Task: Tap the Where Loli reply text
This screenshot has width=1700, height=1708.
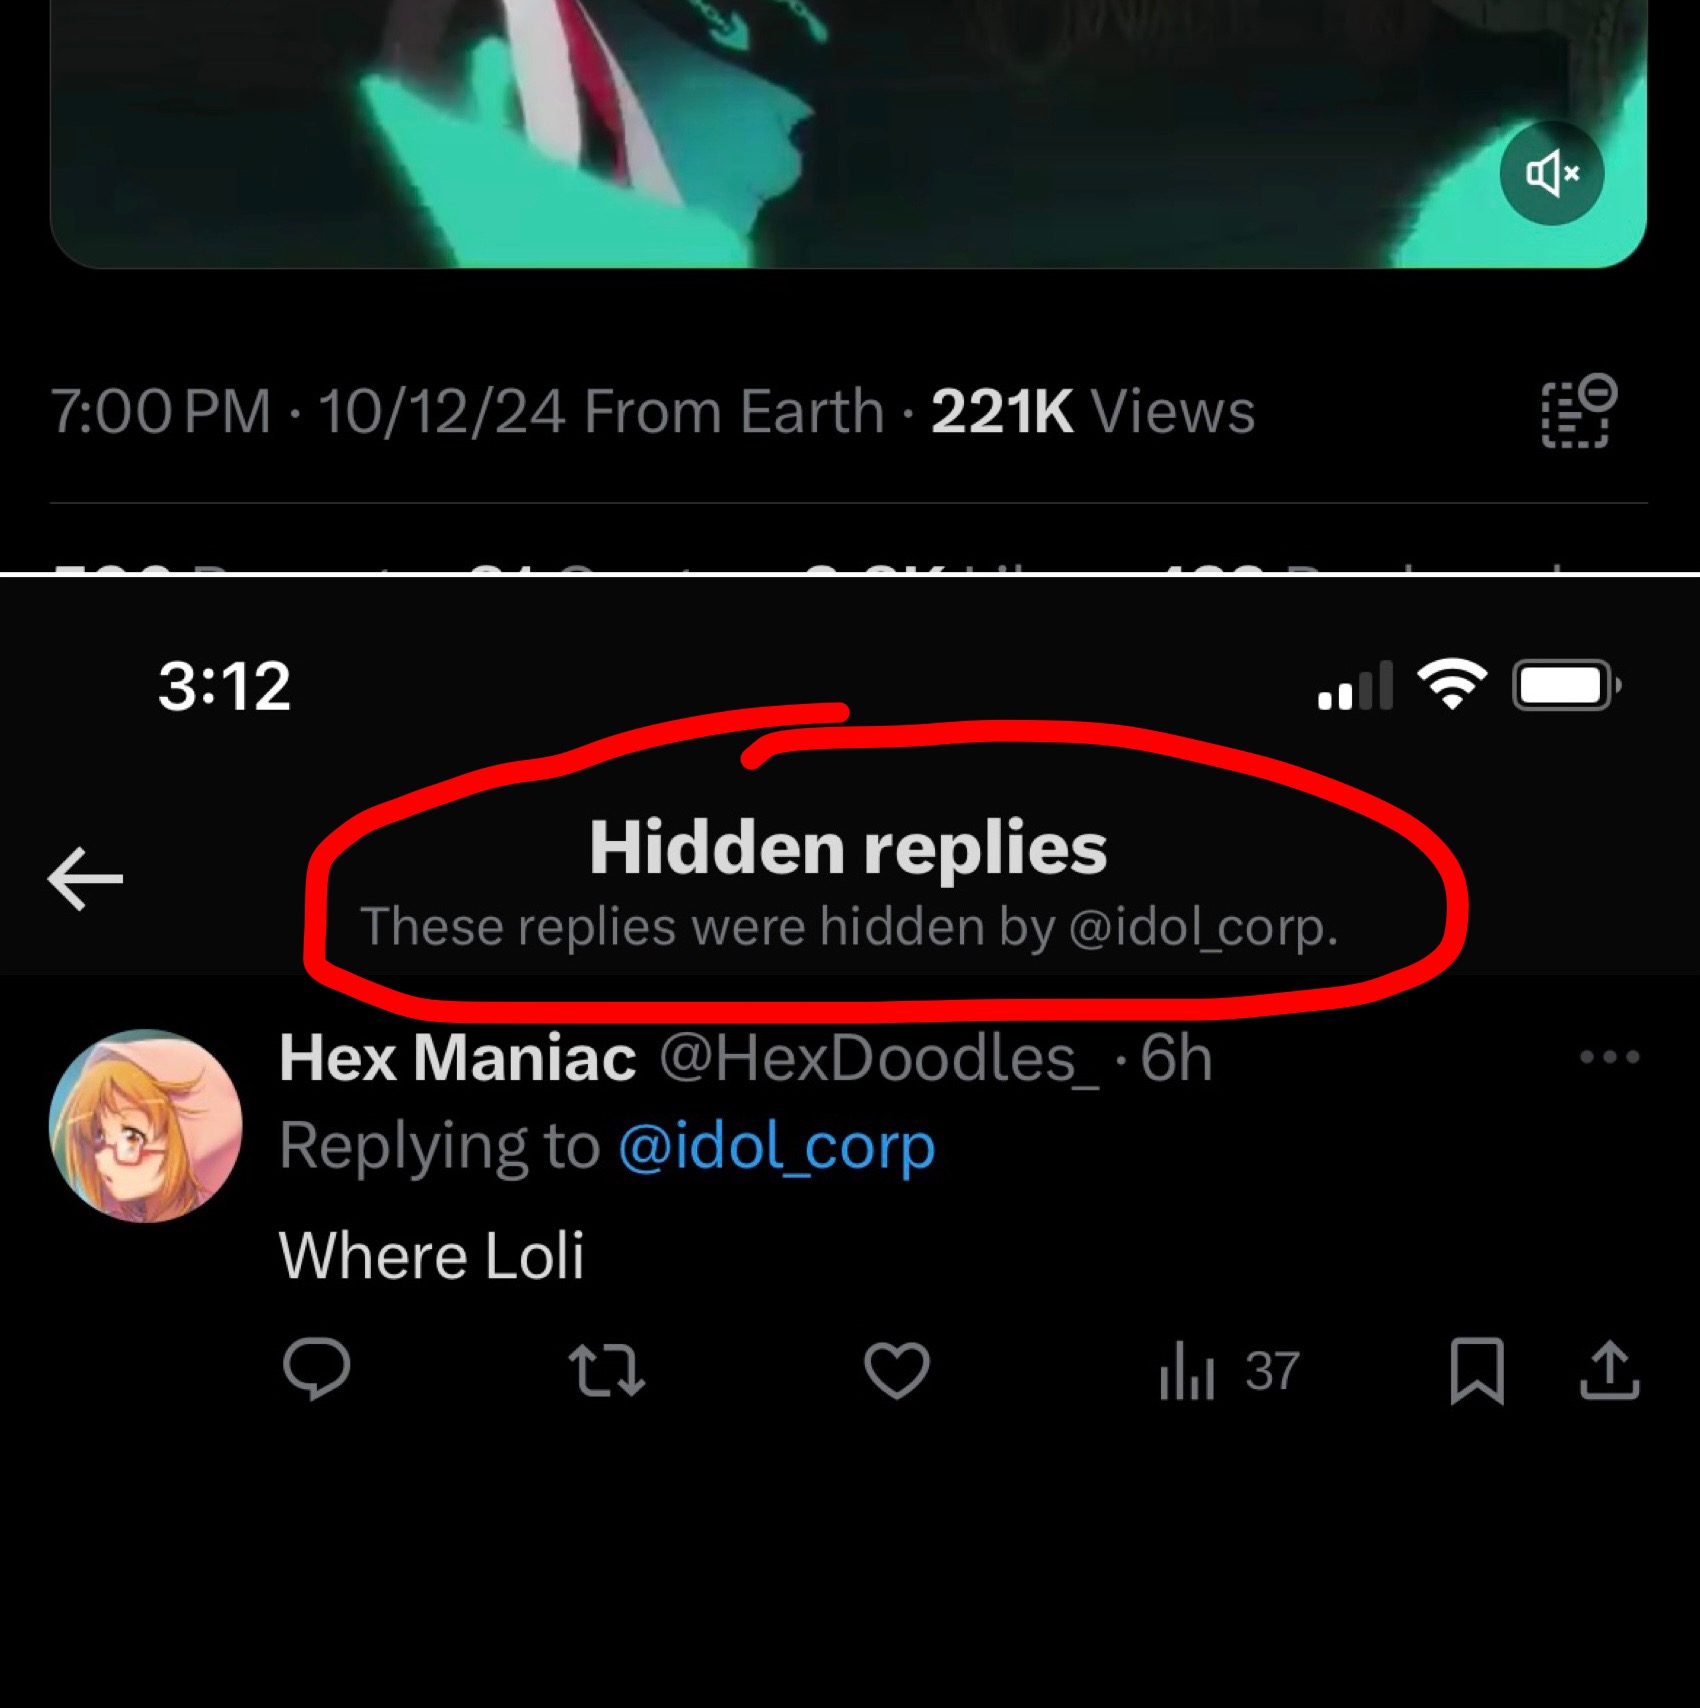Action: point(431,1255)
